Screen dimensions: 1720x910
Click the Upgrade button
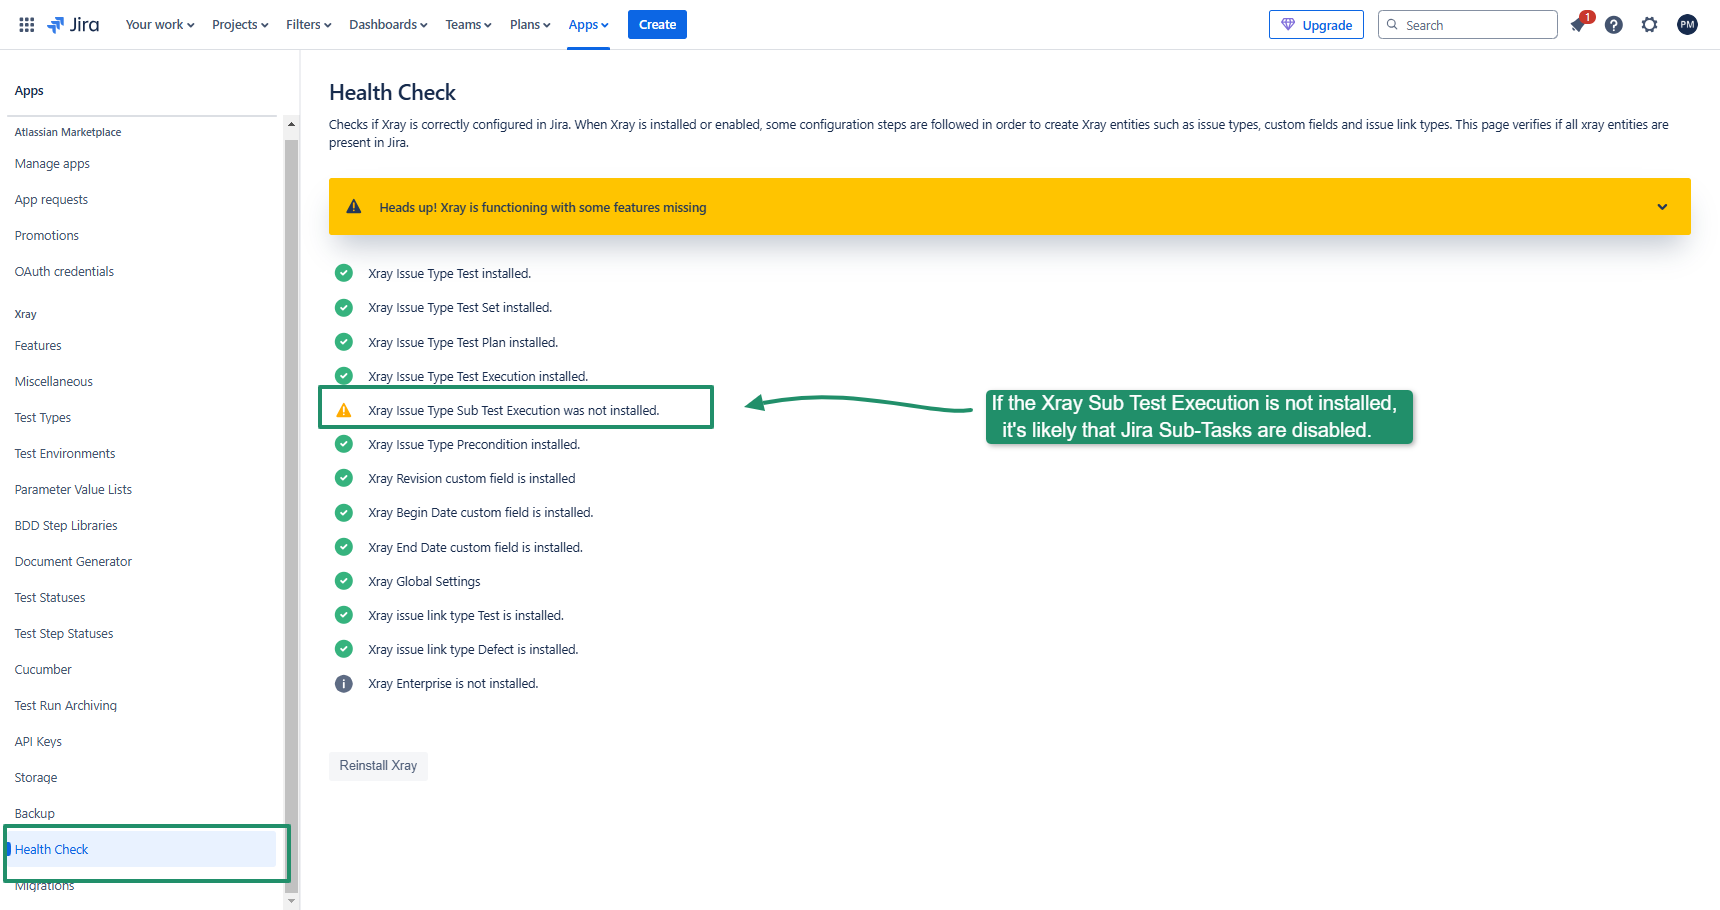click(x=1316, y=25)
